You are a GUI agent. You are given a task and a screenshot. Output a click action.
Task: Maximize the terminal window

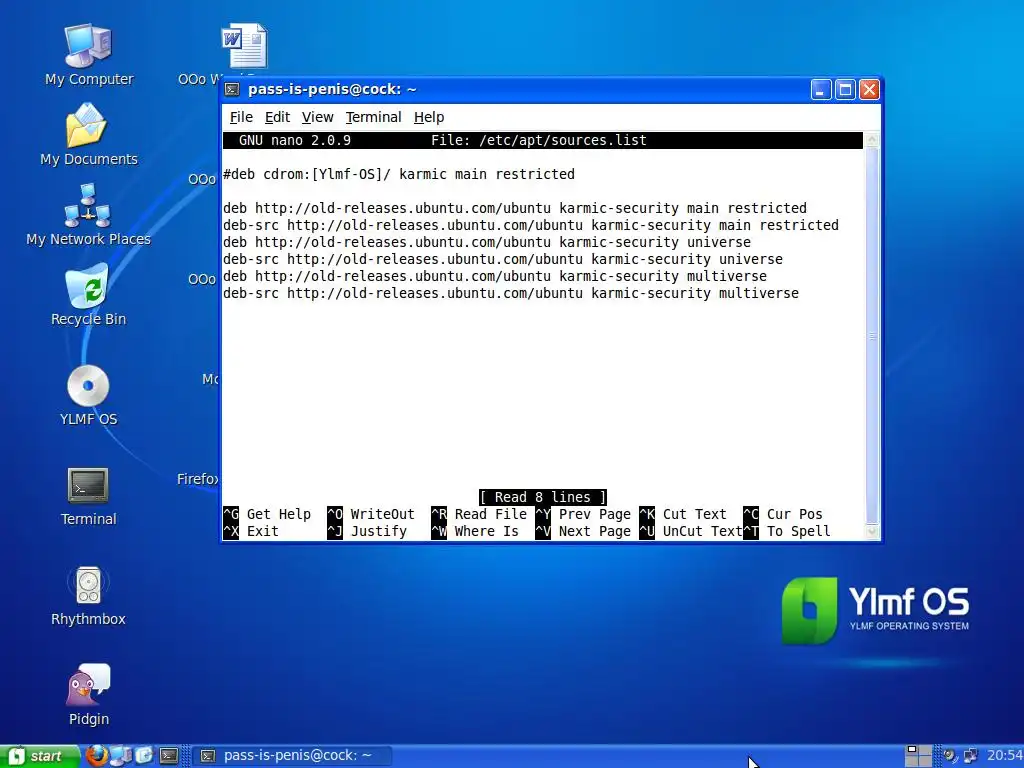(x=845, y=89)
